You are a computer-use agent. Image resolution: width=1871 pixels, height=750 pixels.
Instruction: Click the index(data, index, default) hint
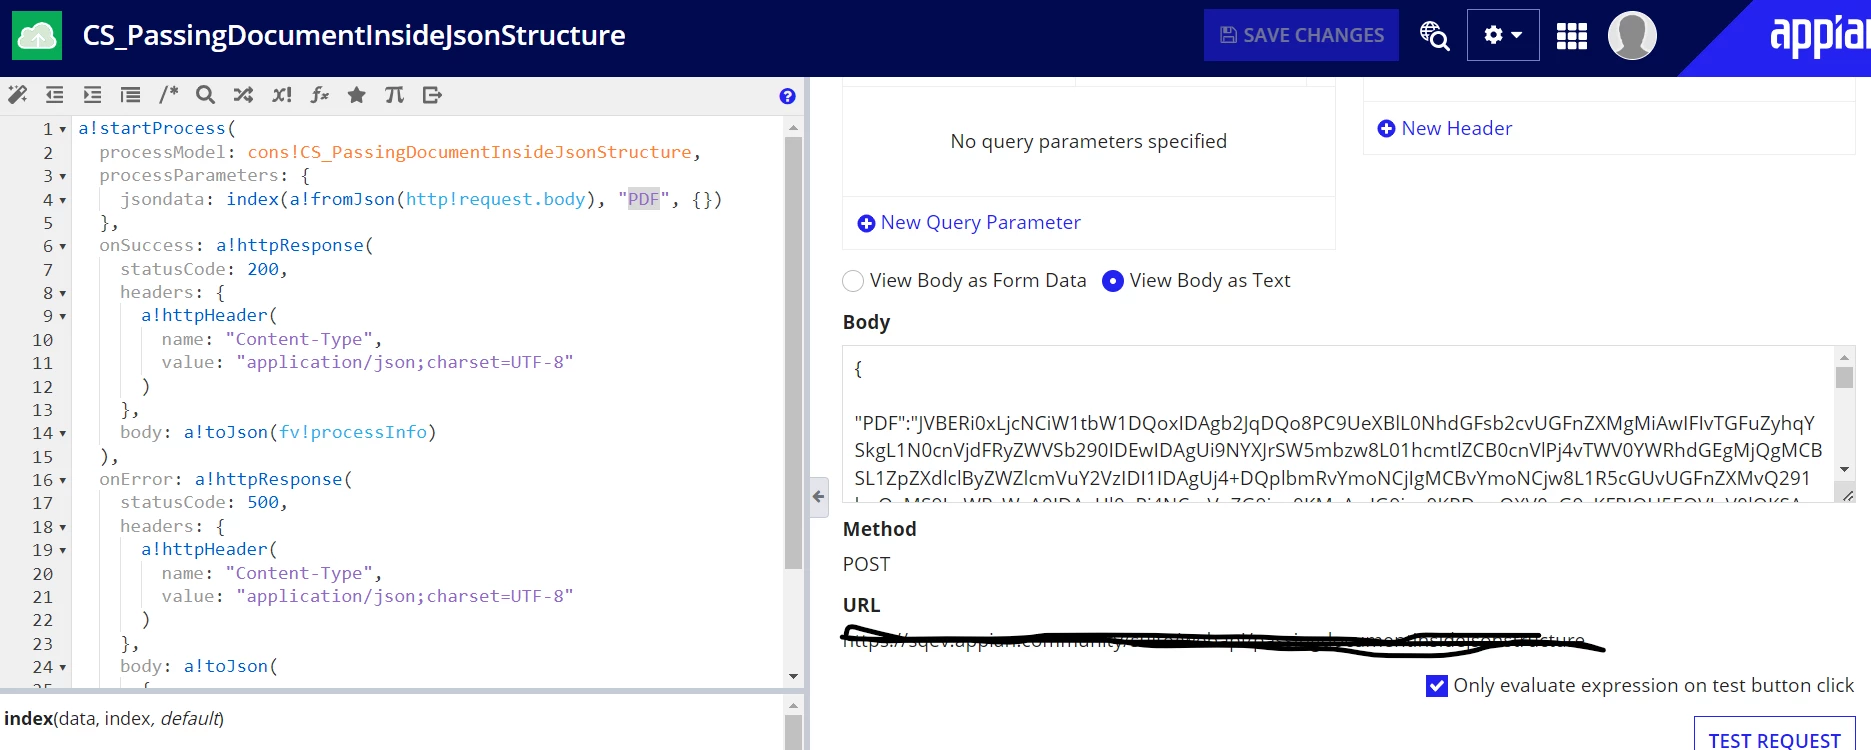pyautogui.click(x=114, y=719)
